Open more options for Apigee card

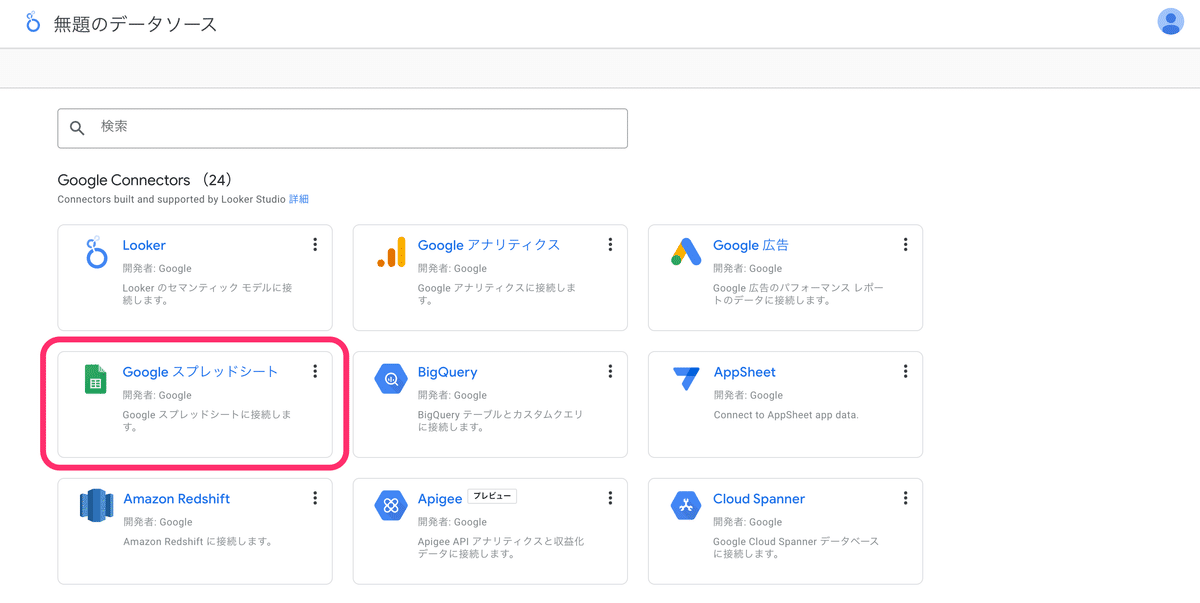[x=610, y=498]
